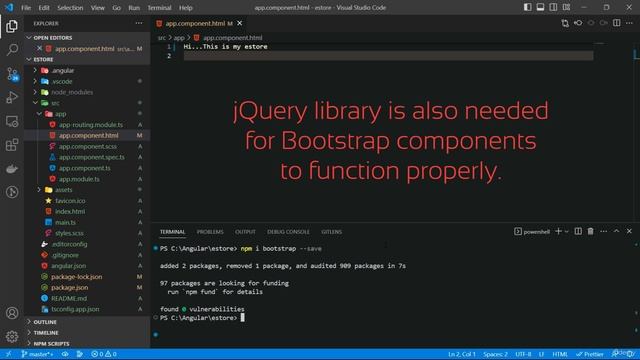Open the Run and Debug view

12,98
